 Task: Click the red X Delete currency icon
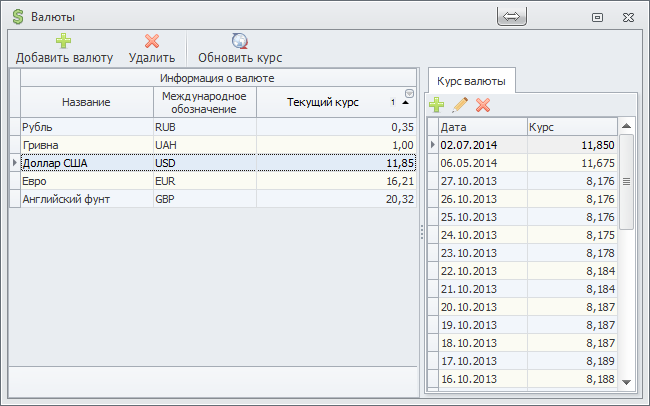click(152, 41)
